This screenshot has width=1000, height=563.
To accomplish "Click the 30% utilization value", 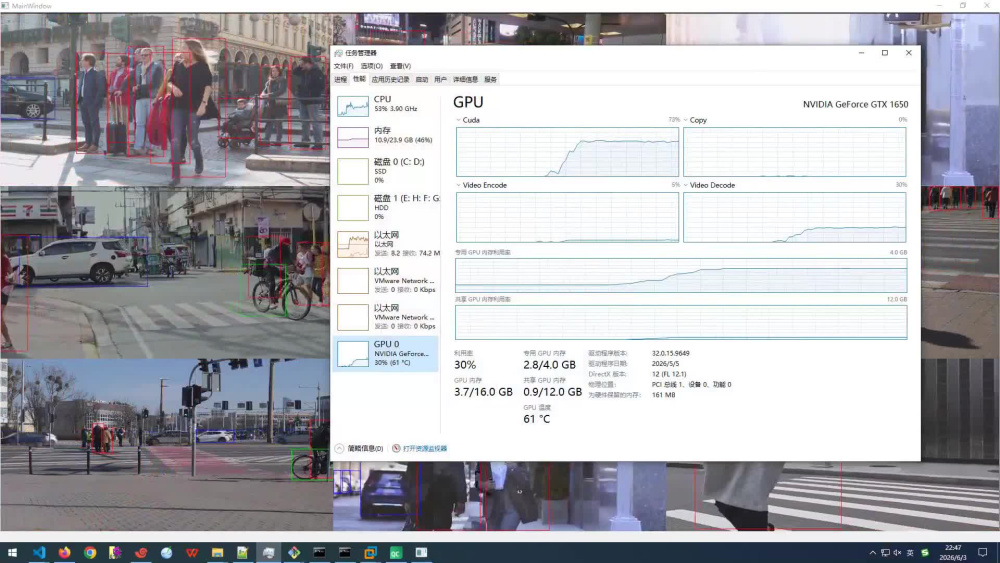I will 465,365.
